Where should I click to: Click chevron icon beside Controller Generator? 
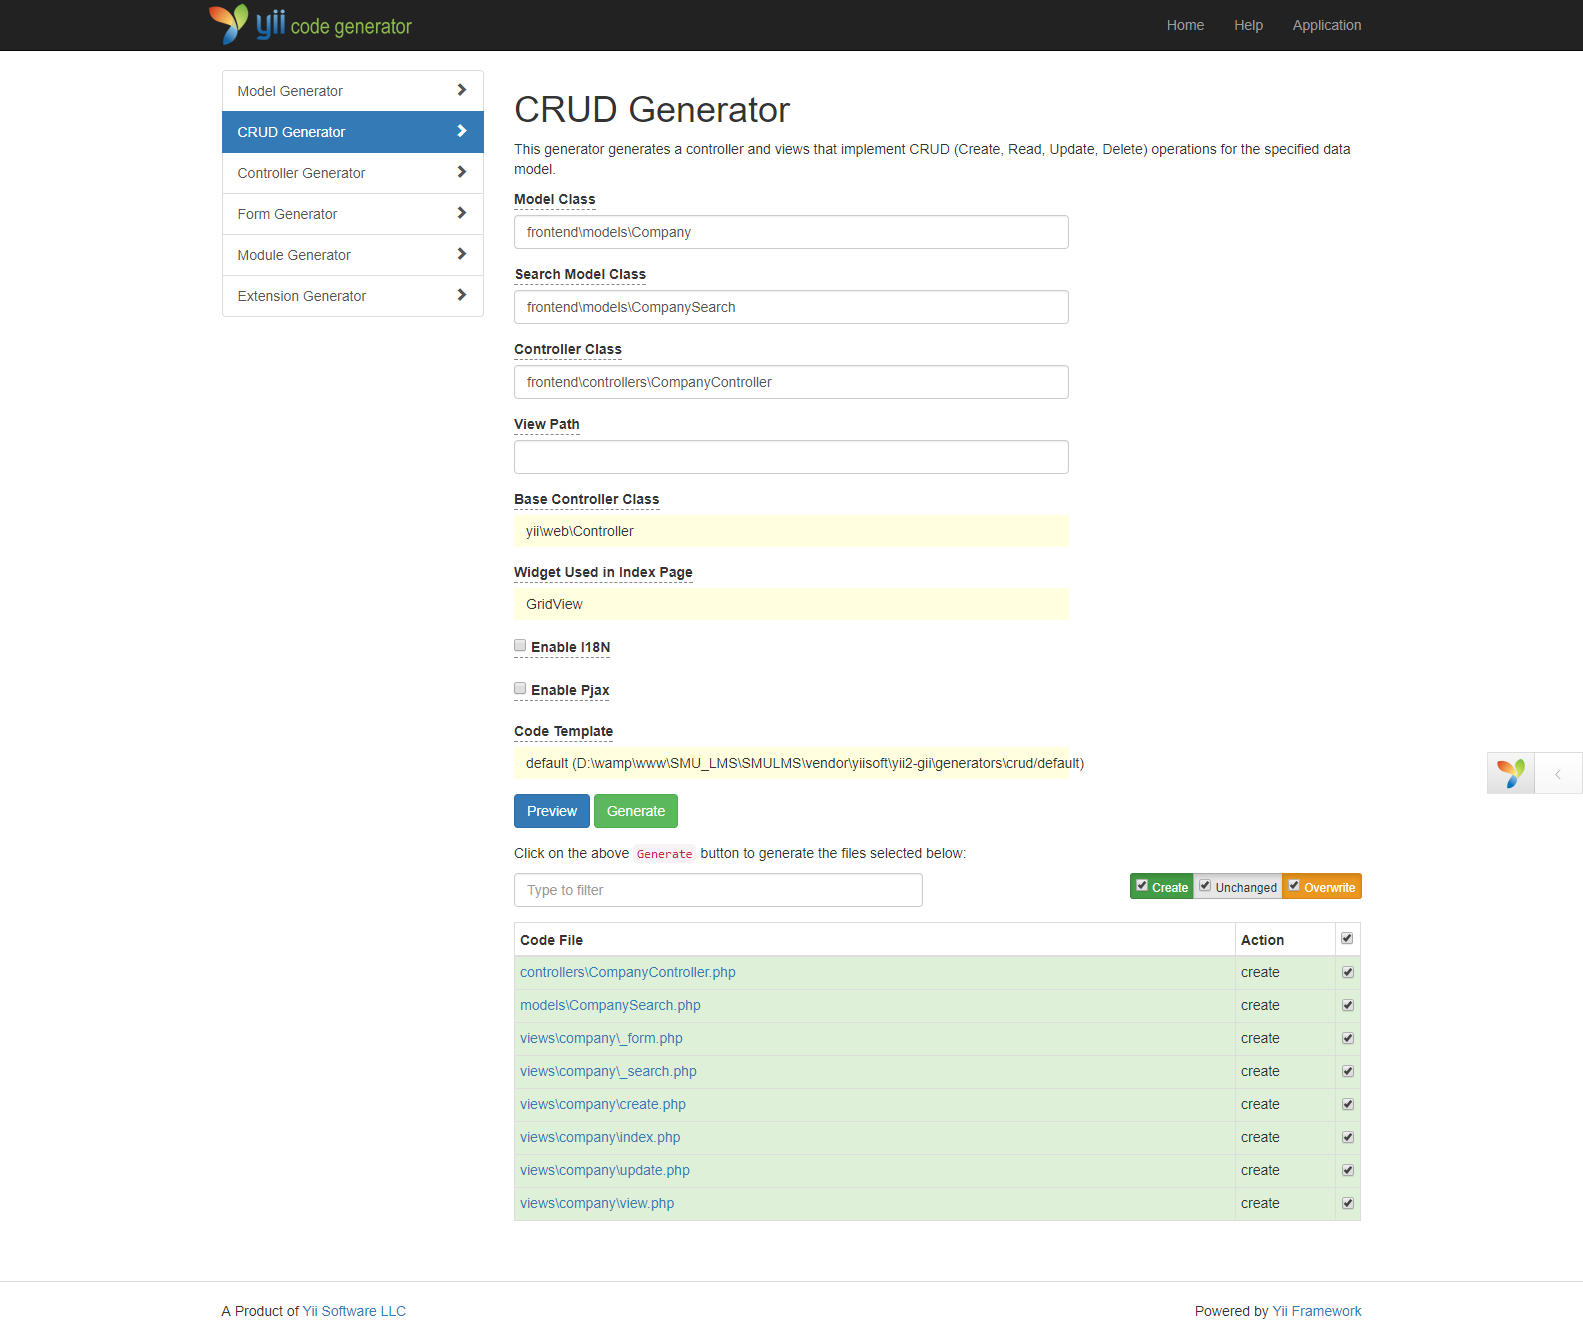click(x=461, y=172)
